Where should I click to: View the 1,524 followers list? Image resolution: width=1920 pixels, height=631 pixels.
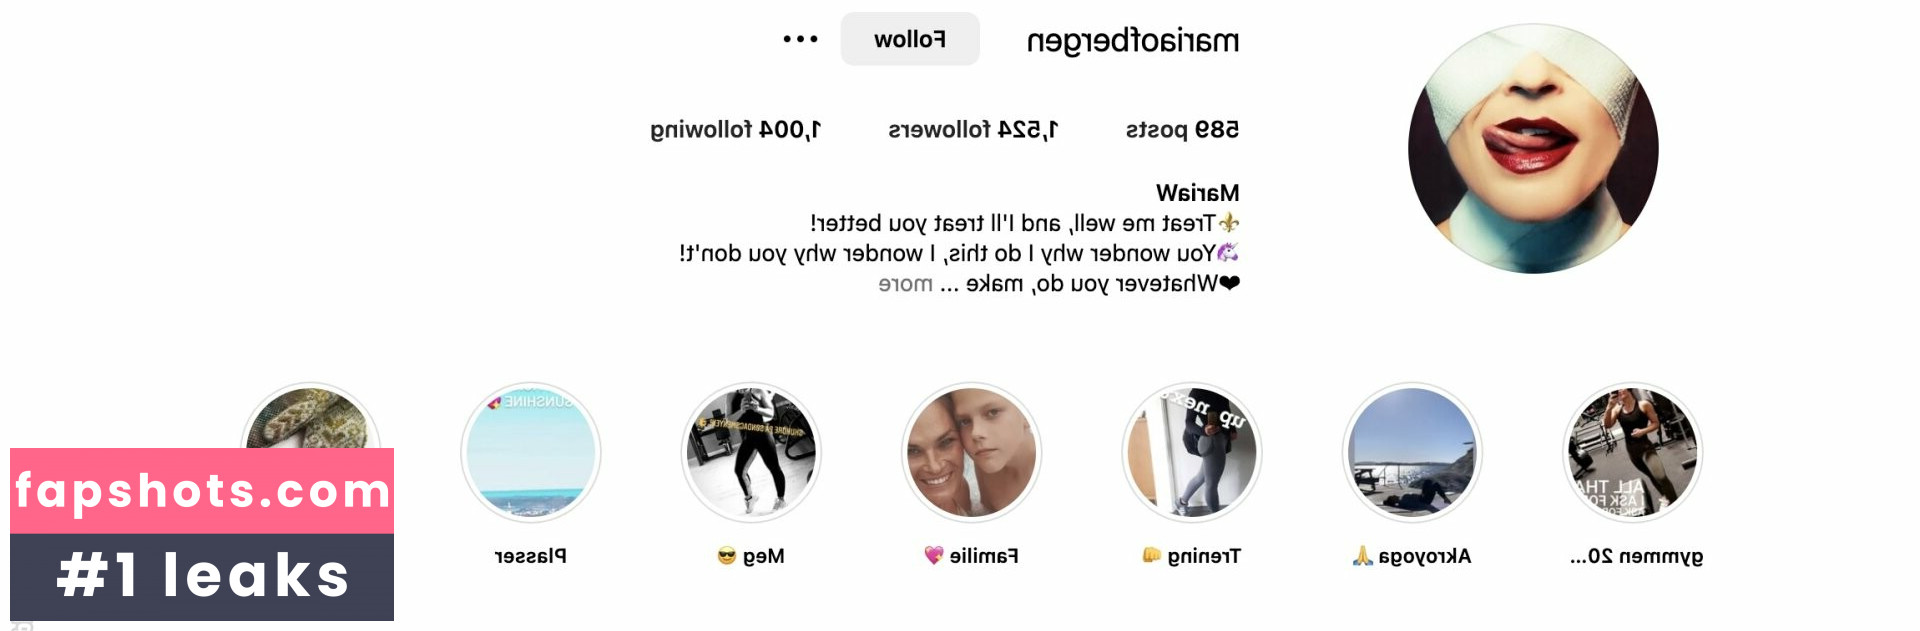973,130
